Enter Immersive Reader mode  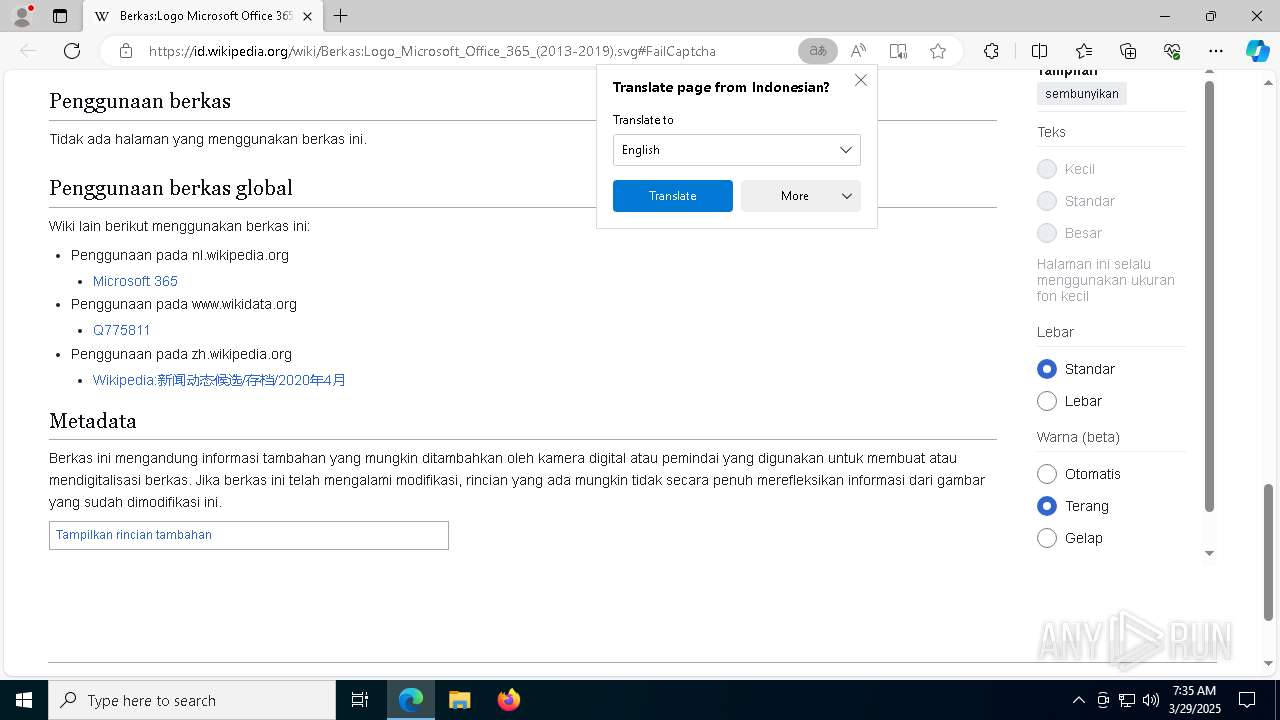pos(898,51)
